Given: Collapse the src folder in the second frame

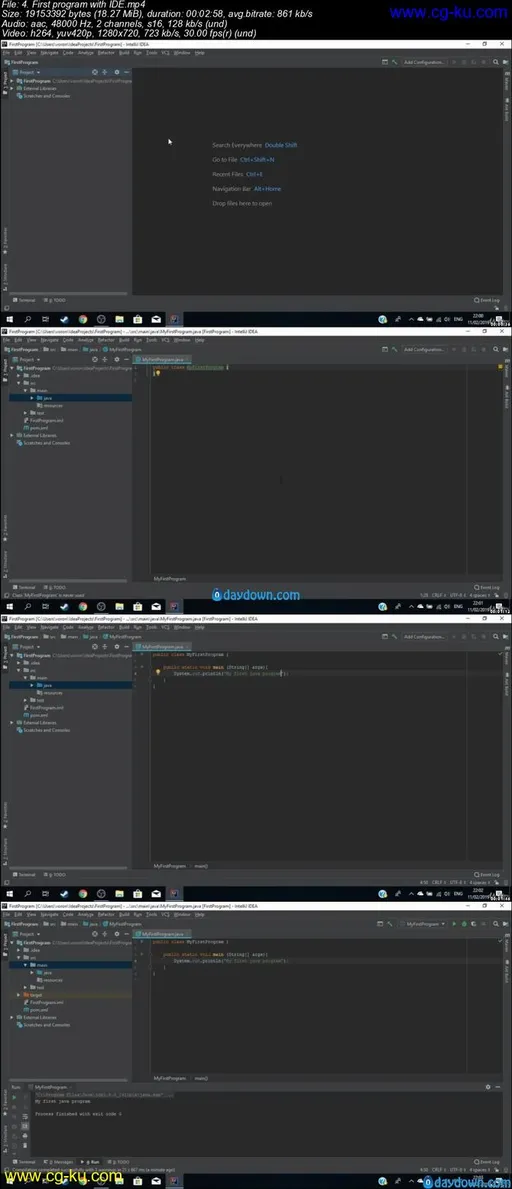Looking at the screenshot, I should coord(19,383).
